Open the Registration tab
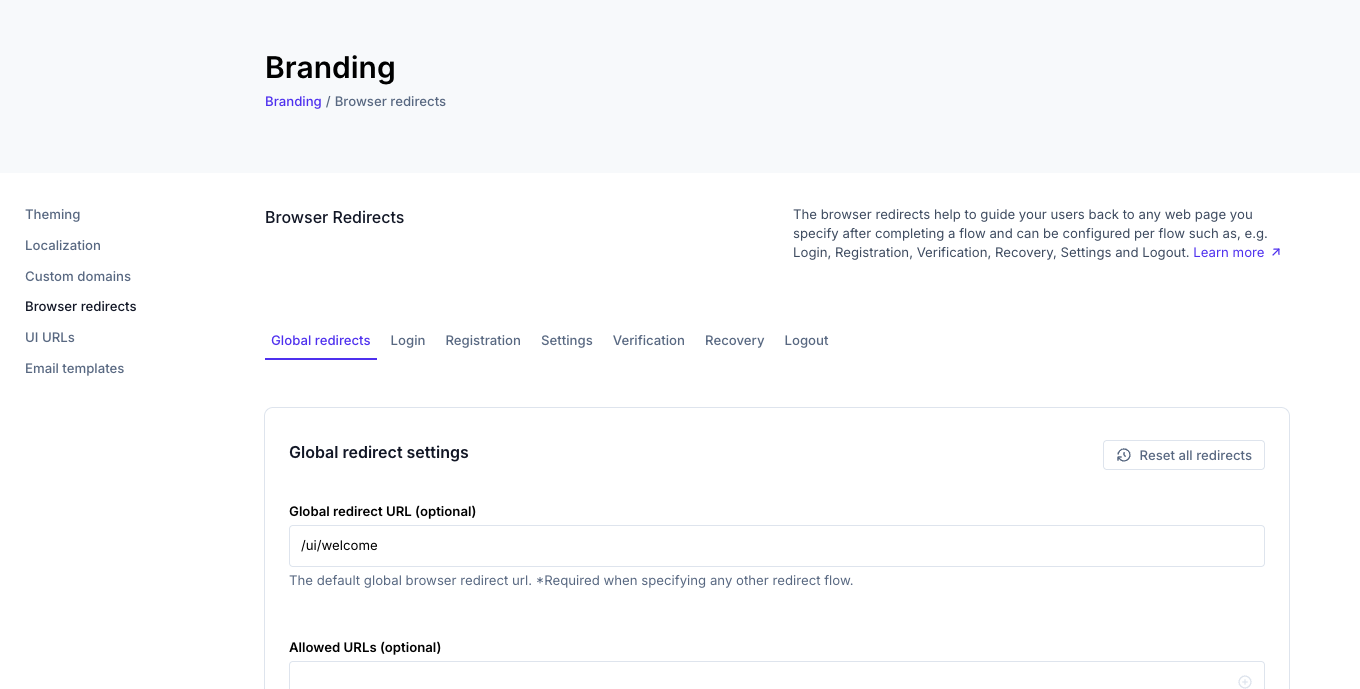The width and height of the screenshot is (1360, 689). pyautogui.click(x=483, y=340)
